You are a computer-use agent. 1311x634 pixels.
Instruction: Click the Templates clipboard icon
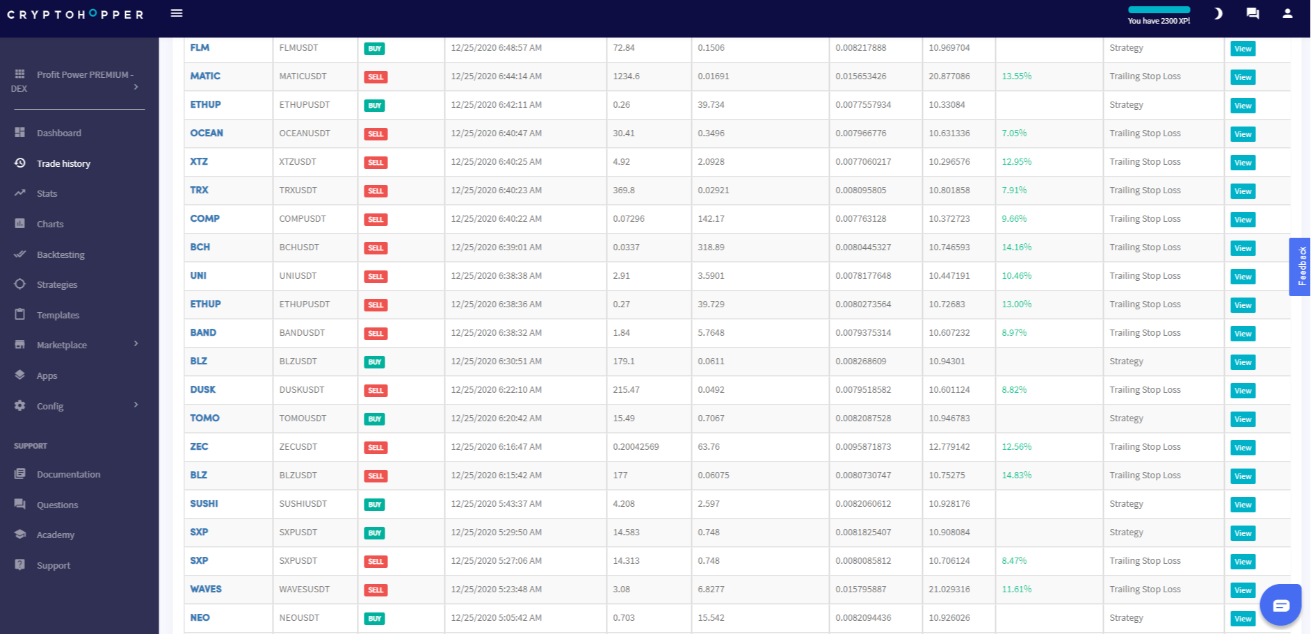pos(19,315)
